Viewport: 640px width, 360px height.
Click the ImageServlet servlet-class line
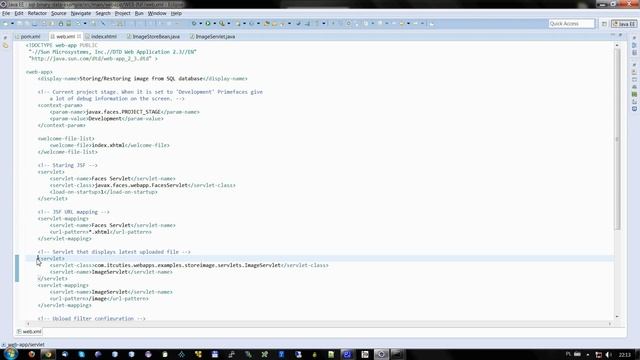(189, 265)
